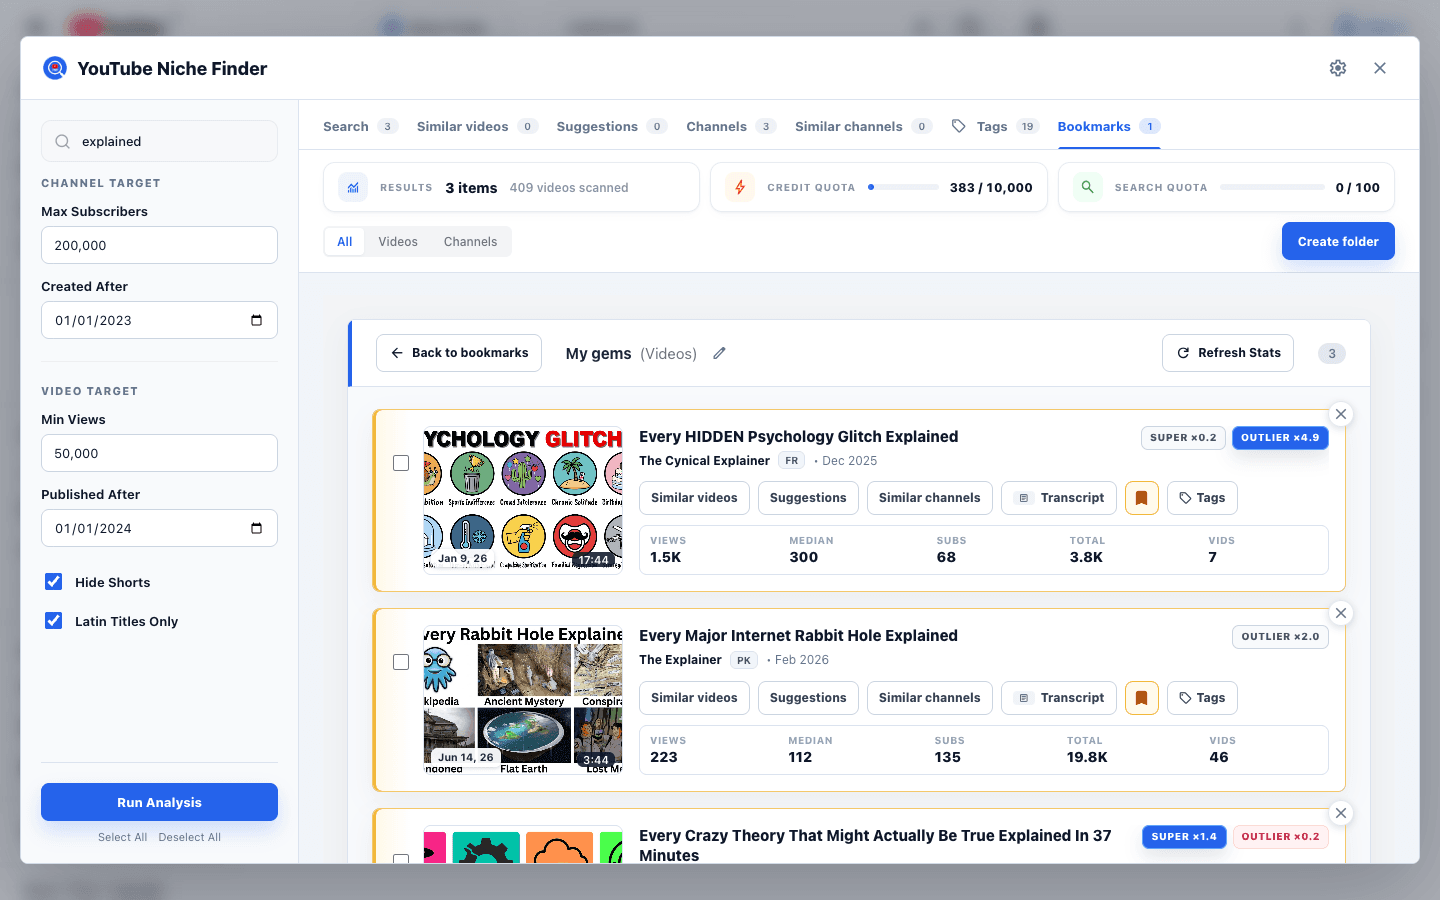Select the Psychology Glitch video checkbox
Screen dimensions: 1440x900
pyautogui.click(x=401, y=463)
